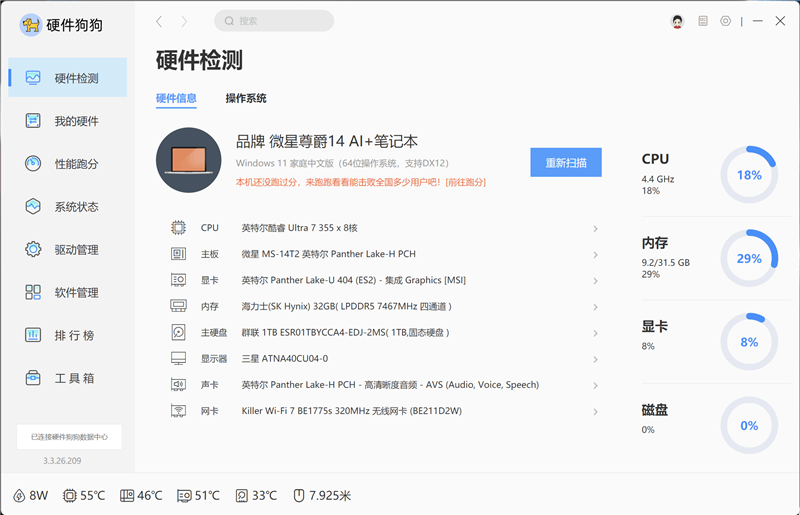This screenshot has width=800, height=515.
Task: Click the CPU chip icon in list
Action: (x=178, y=228)
